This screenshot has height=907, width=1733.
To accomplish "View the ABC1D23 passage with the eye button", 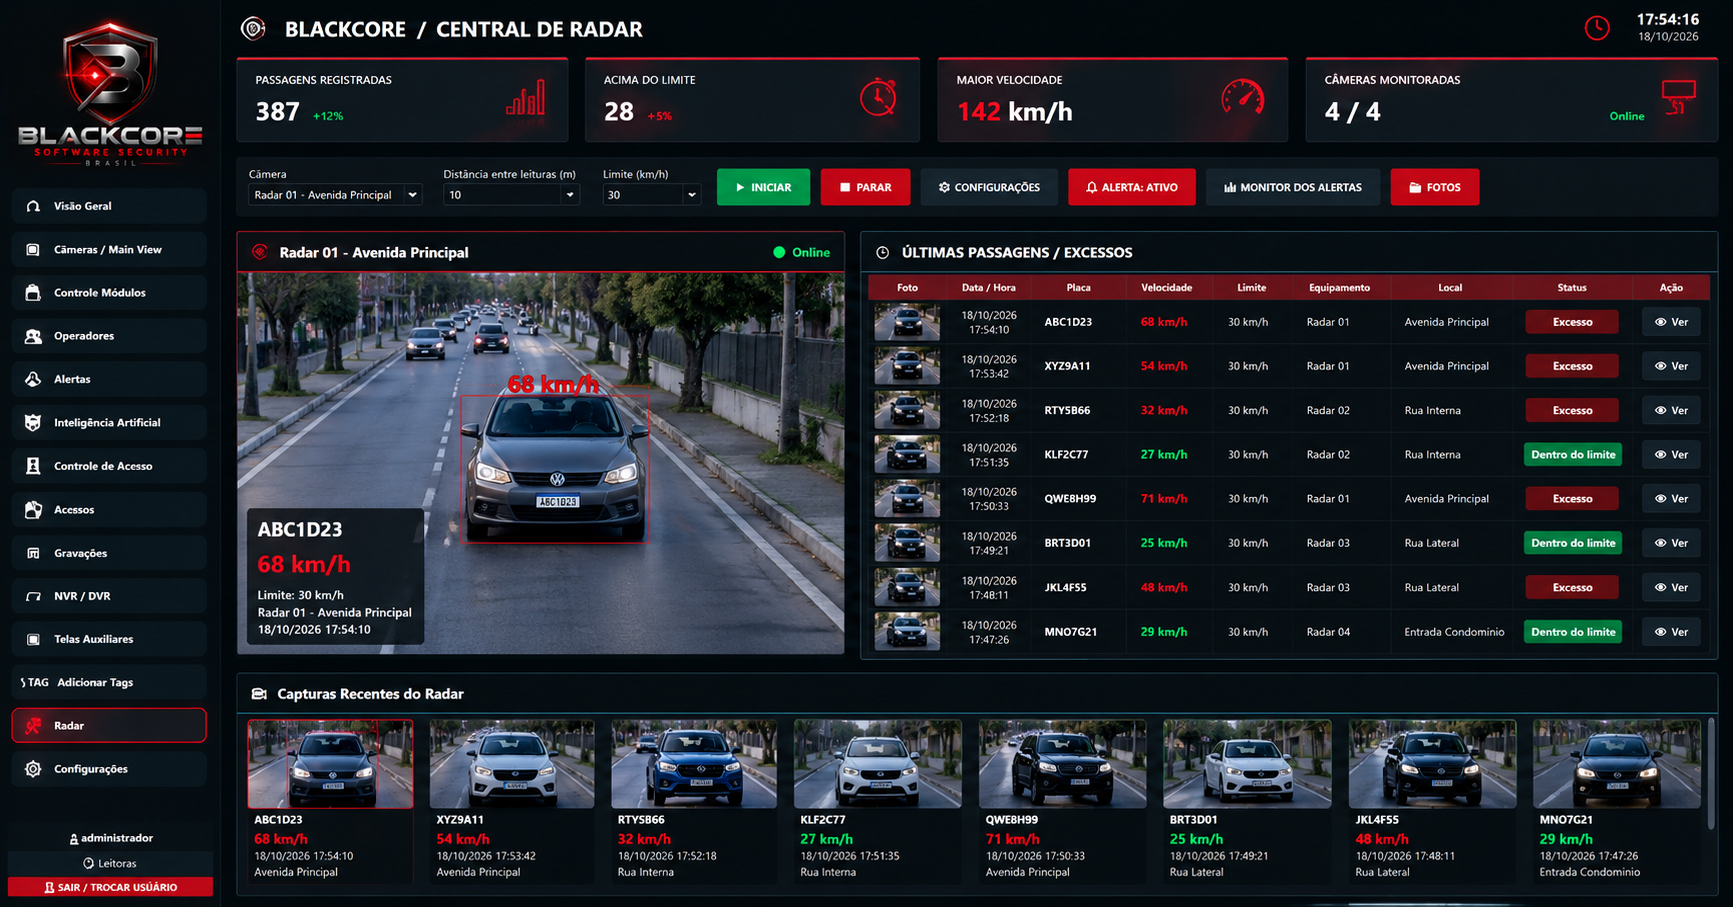I will pyautogui.click(x=1671, y=322).
